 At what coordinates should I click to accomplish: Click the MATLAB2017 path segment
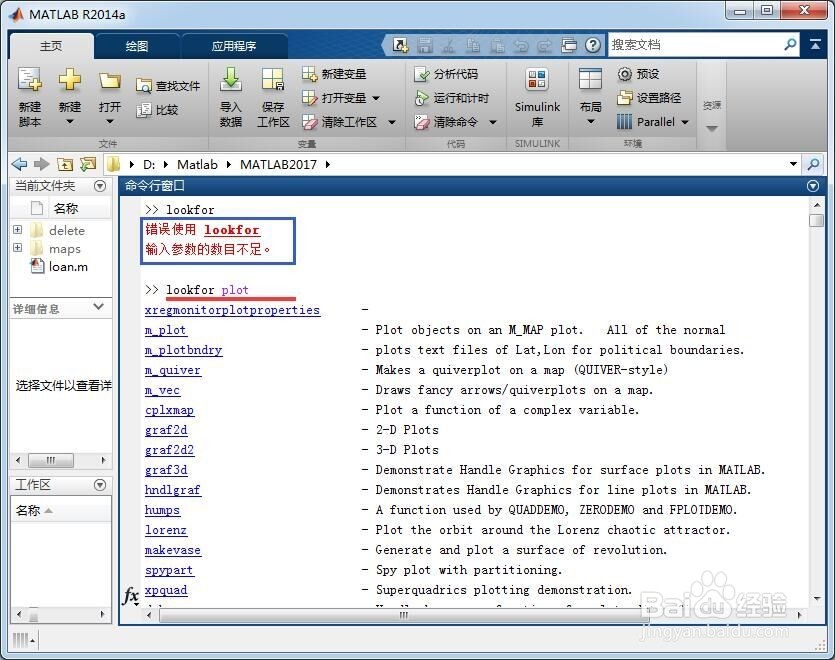click(x=279, y=165)
